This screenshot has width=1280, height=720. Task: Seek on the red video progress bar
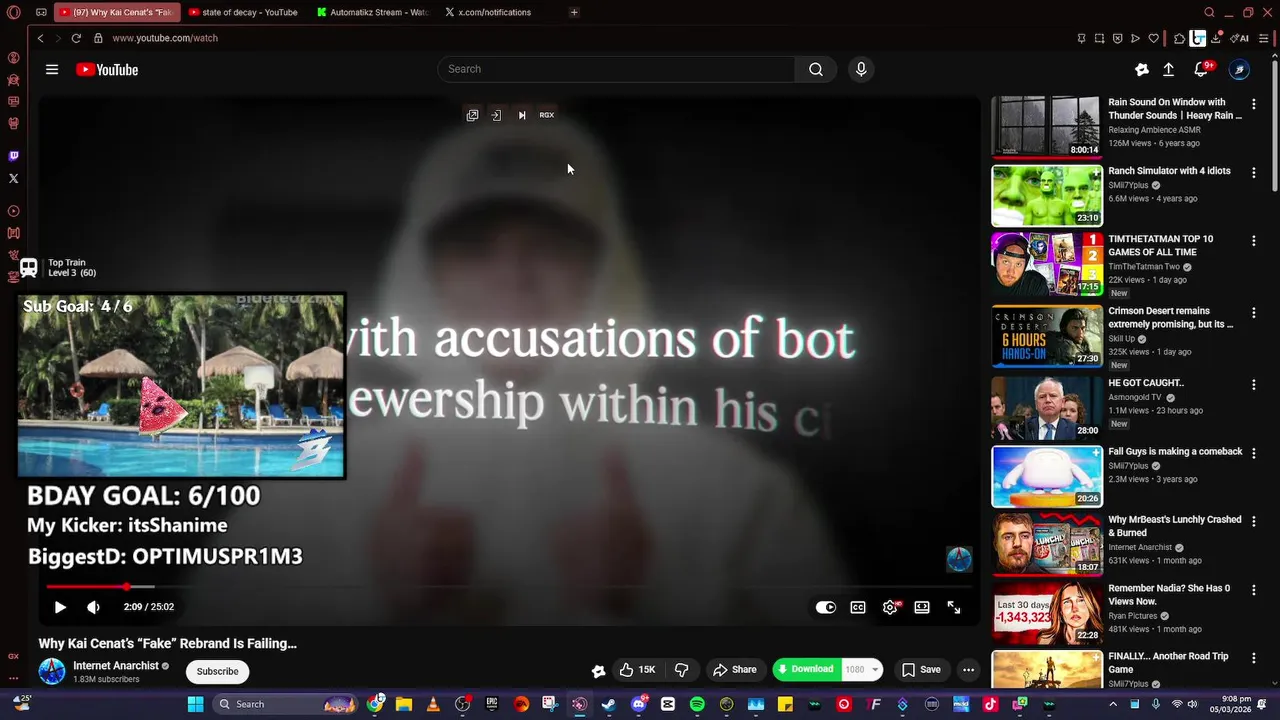pos(510,587)
